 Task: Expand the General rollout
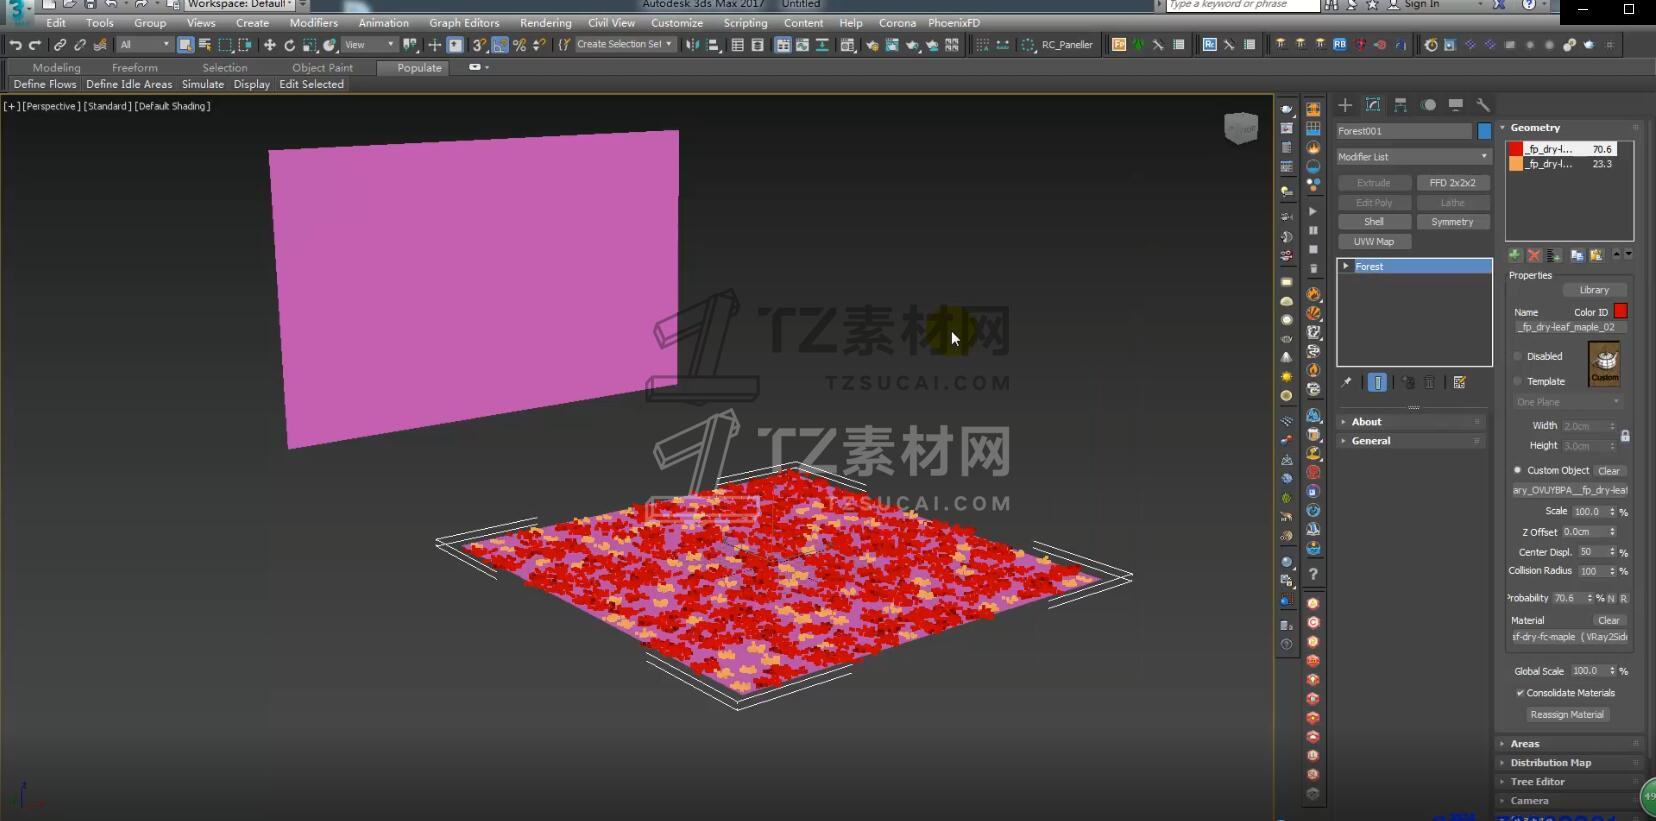click(1412, 441)
